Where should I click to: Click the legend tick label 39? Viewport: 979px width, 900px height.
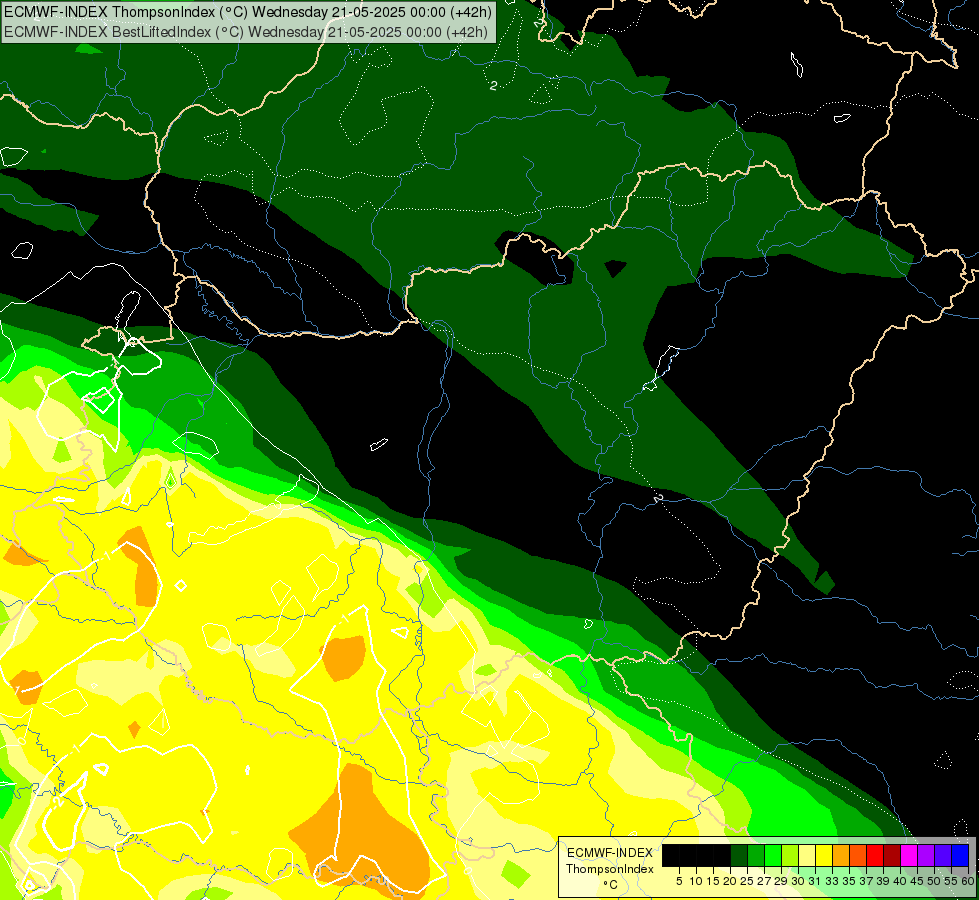(x=883, y=881)
